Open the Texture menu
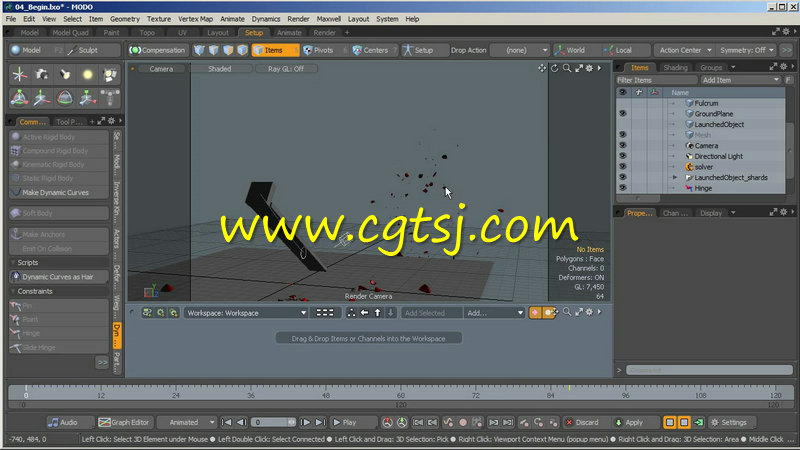This screenshot has width=800, height=450. point(159,19)
